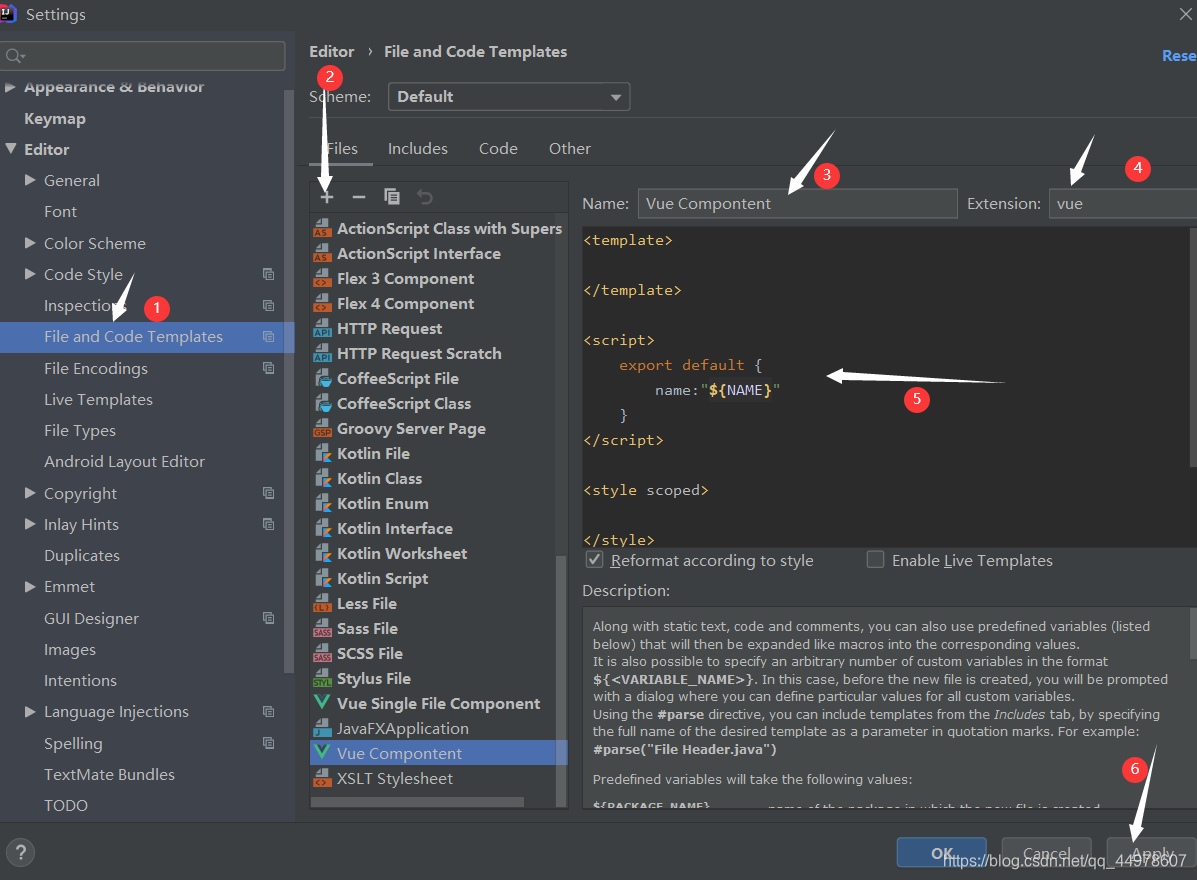Open TextMate Bundles settings
1197x880 pixels.
tap(109, 774)
